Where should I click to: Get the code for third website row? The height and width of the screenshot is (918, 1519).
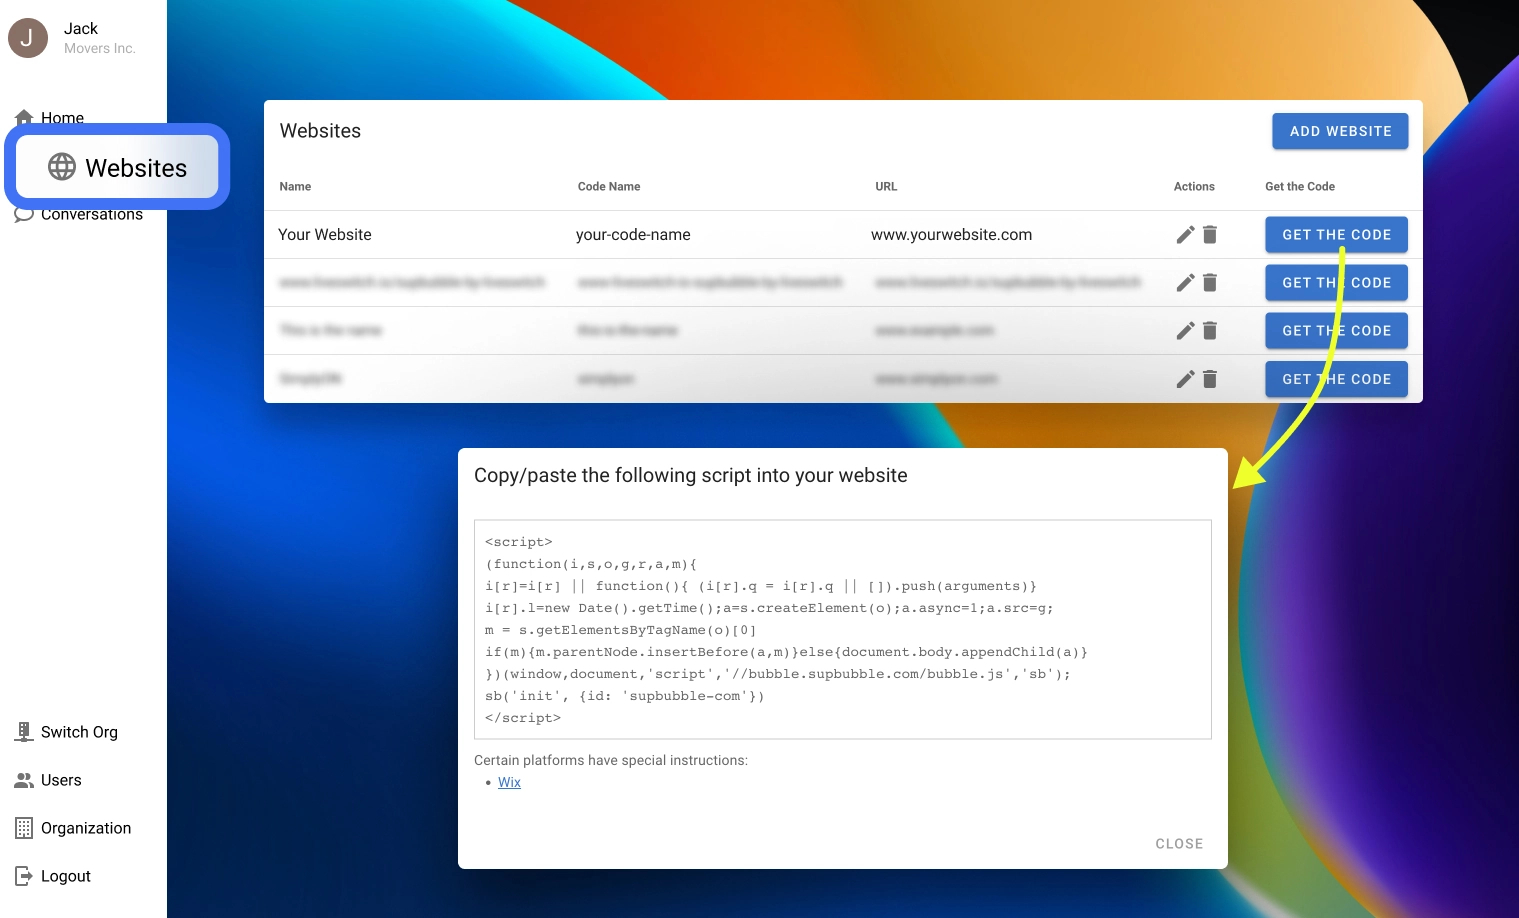(x=1336, y=331)
